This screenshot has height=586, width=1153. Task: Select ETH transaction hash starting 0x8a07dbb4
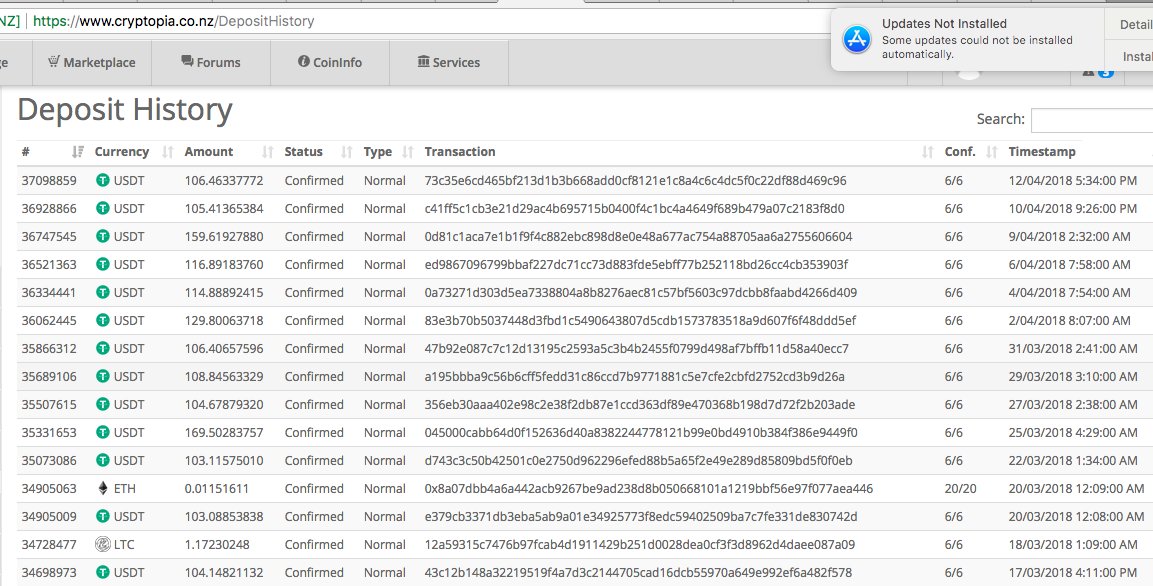[649, 488]
